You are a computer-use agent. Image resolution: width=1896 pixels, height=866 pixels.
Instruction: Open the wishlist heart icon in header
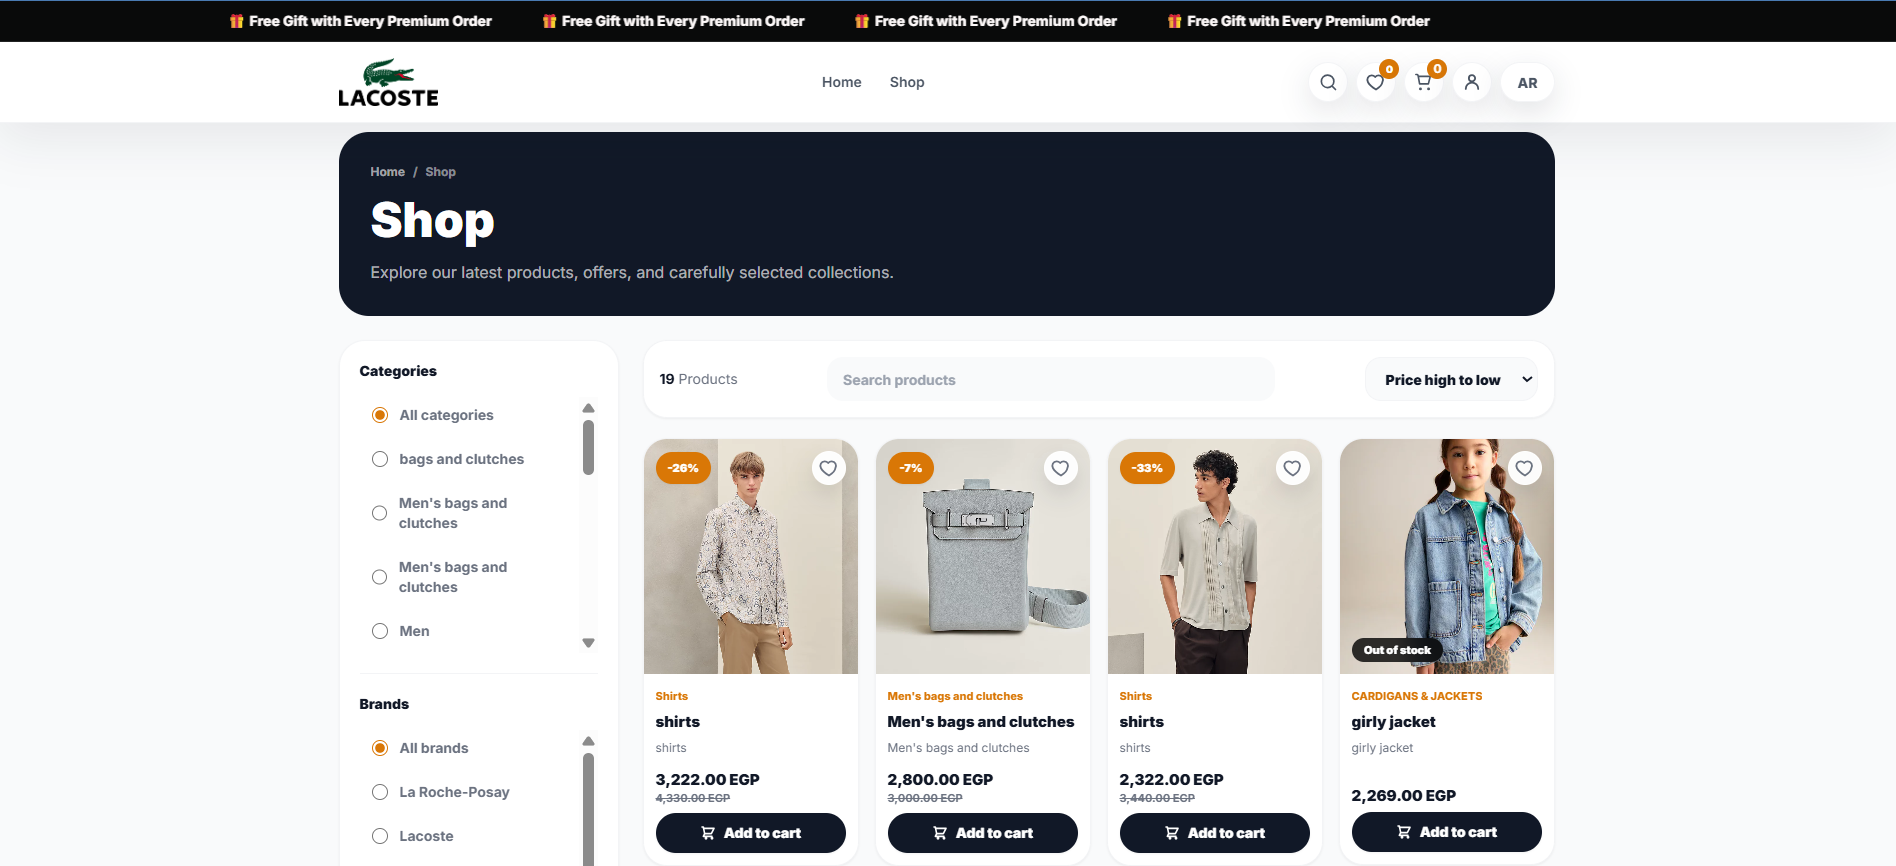(1375, 83)
